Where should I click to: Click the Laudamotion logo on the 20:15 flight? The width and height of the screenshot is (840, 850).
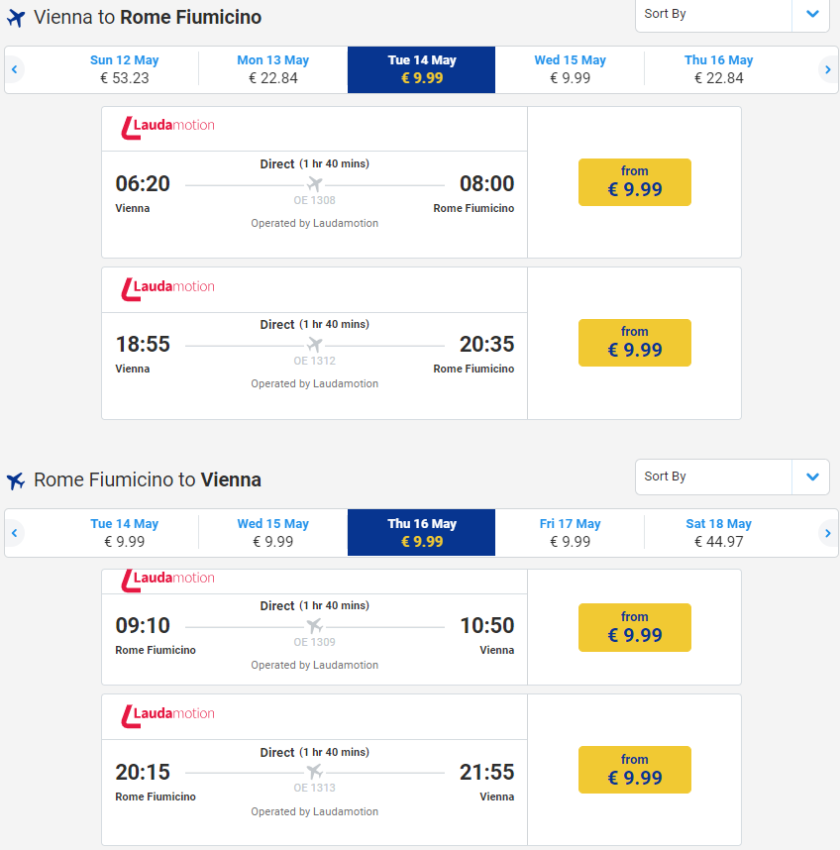click(168, 714)
